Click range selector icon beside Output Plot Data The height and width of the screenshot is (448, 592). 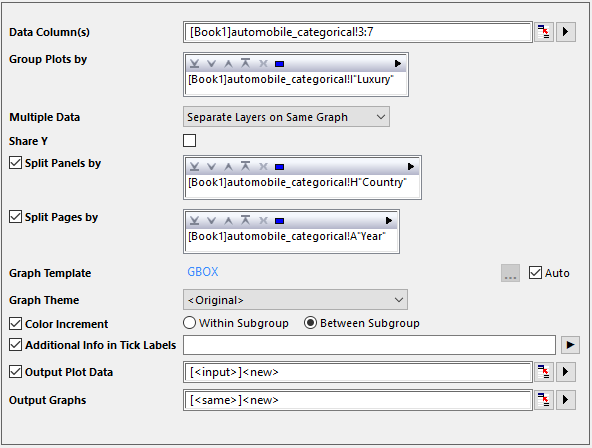[544, 372]
